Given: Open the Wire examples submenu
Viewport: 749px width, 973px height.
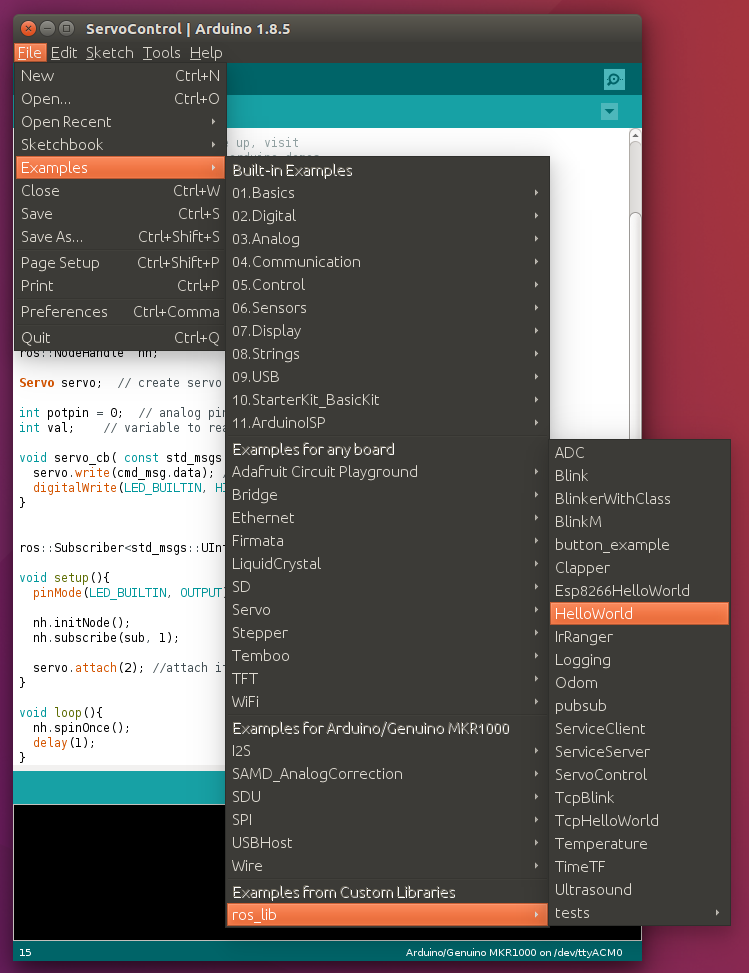Looking at the screenshot, I should tap(387, 866).
